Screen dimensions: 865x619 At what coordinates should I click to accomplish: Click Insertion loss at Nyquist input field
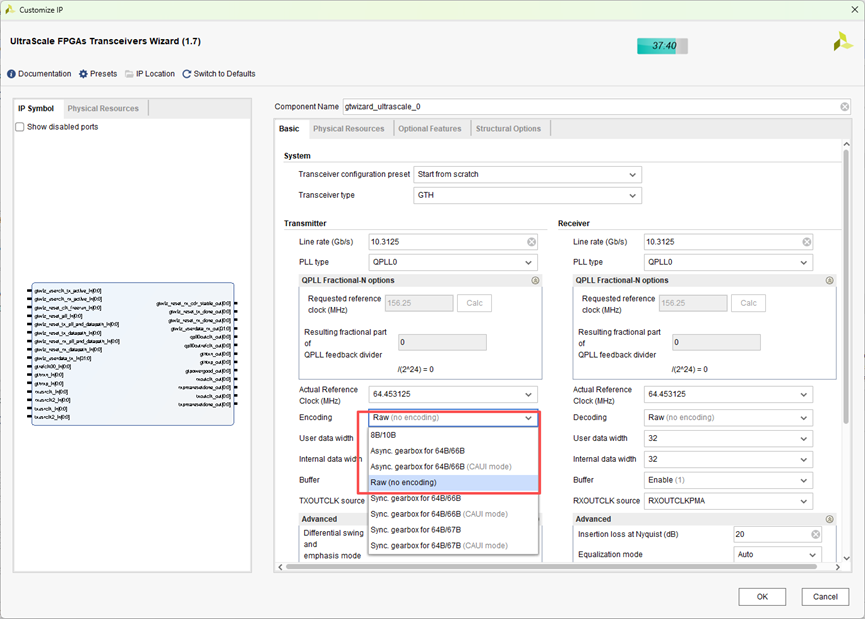pos(777,534)
